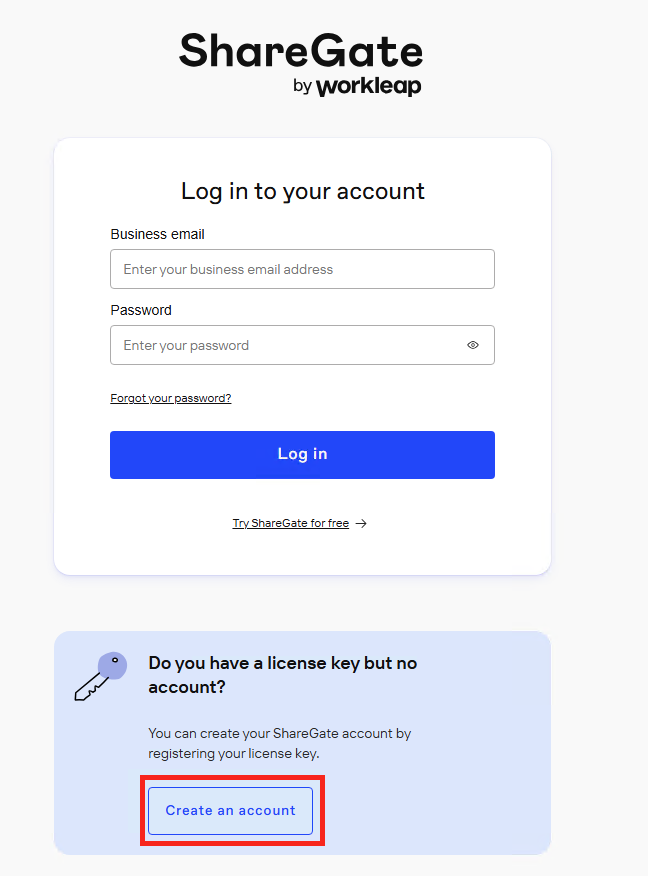Click the Create an account button
This screenshot has height=876, width=648.
(230, 811)
